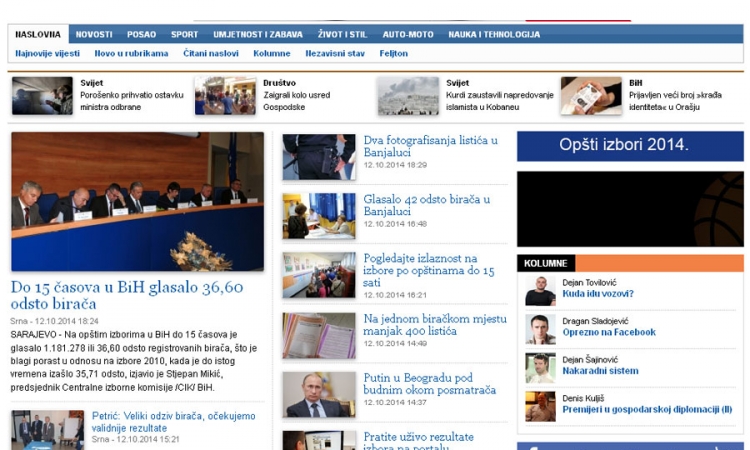The width and height of the screenshot is (750, 450).
Task: Open Umjetnost i zabava section
Action: point(258,34)
